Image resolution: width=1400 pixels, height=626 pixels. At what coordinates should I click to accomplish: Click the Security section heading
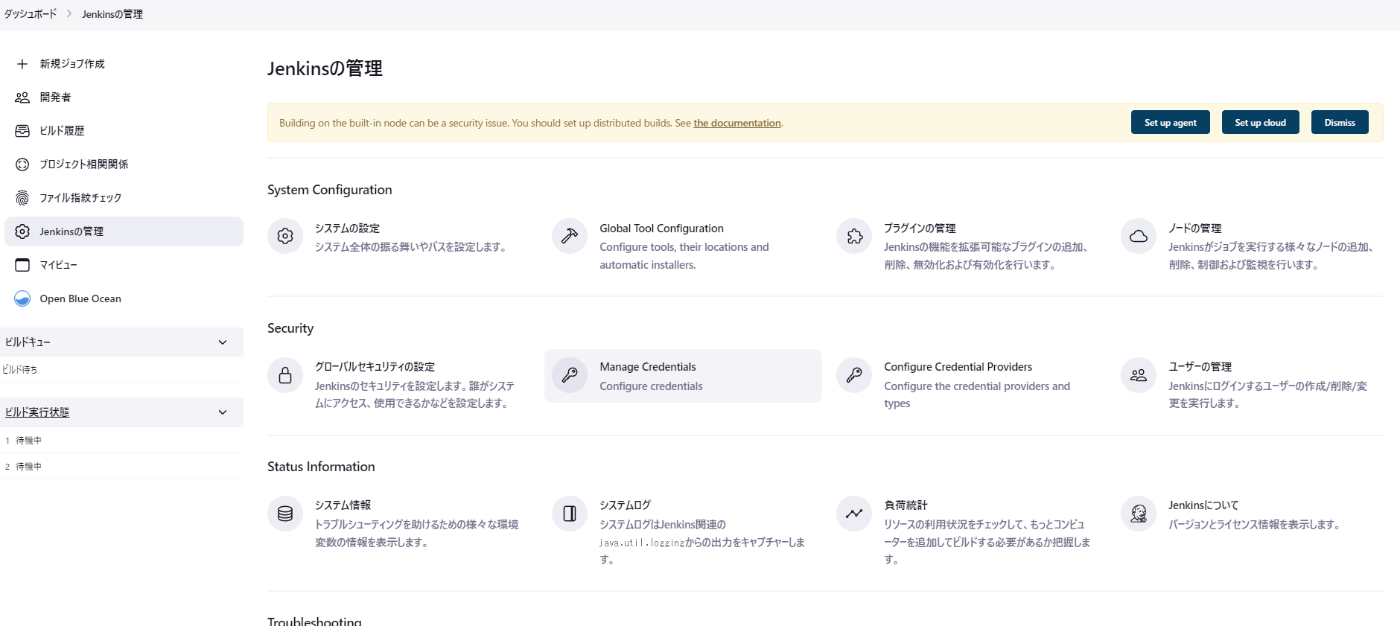pos(290,328)
